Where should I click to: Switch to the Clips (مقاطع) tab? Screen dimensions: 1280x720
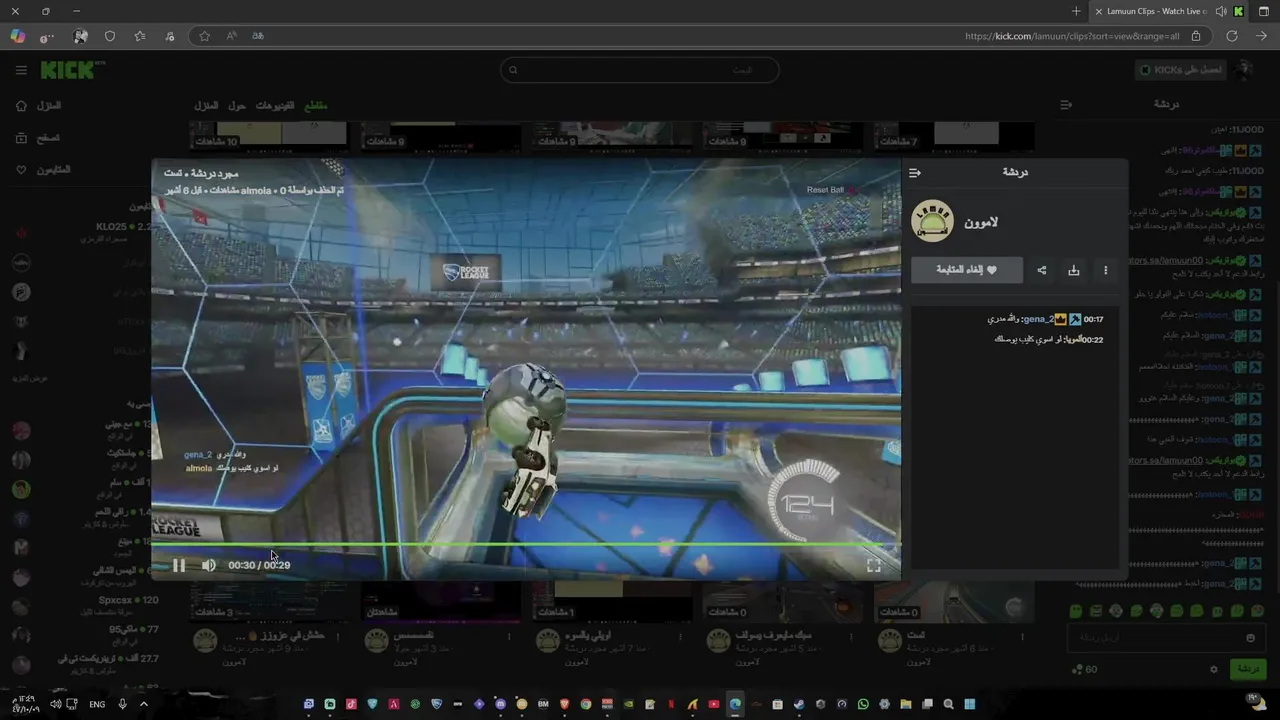click(315, 106)
